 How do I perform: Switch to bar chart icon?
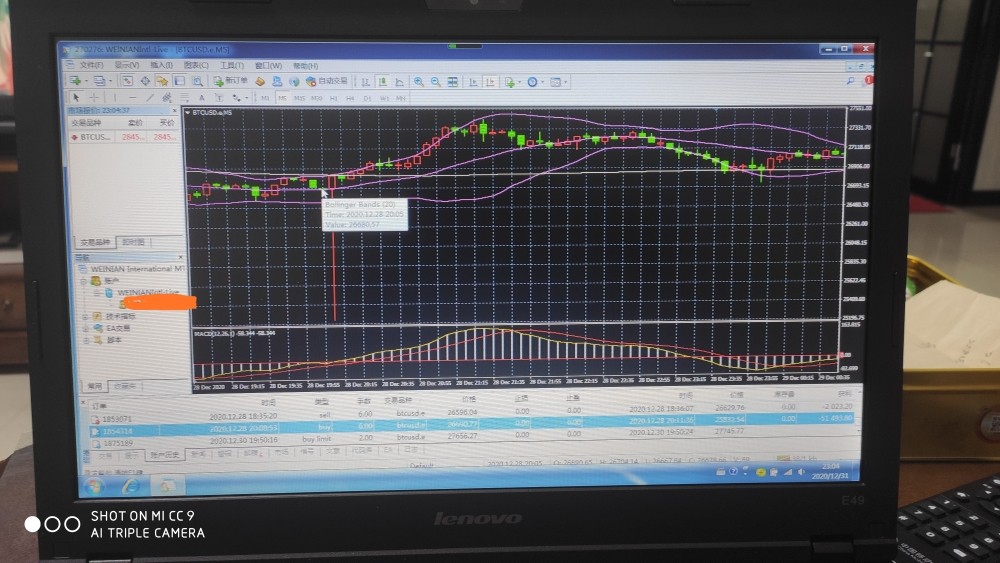[365, 82]
